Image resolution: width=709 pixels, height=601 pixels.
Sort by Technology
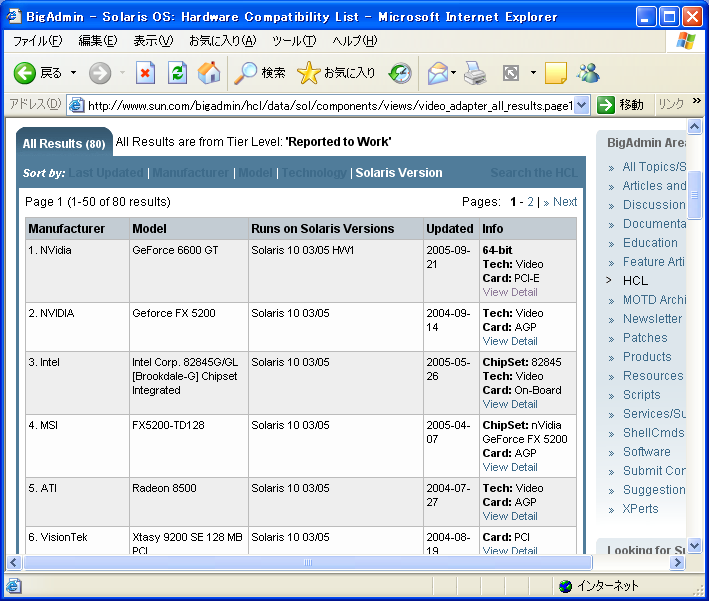coord(314,173)
